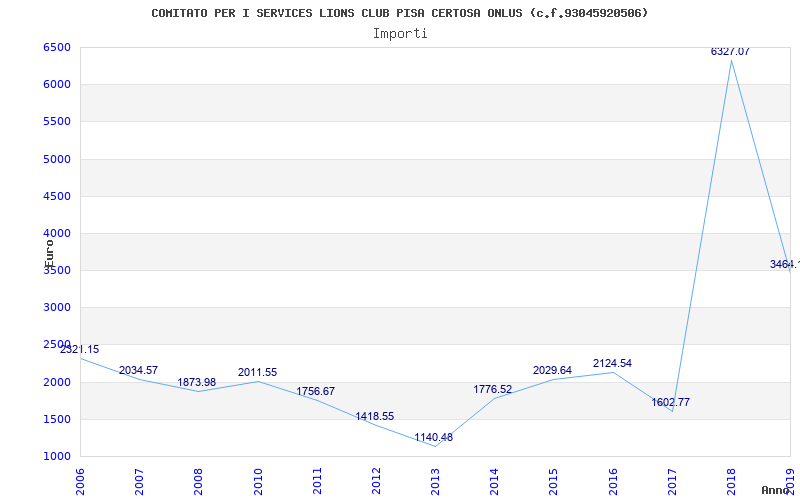Click the Anno axis title
Image resolution: width=800 pixels, height=500 pixels.
776,490
